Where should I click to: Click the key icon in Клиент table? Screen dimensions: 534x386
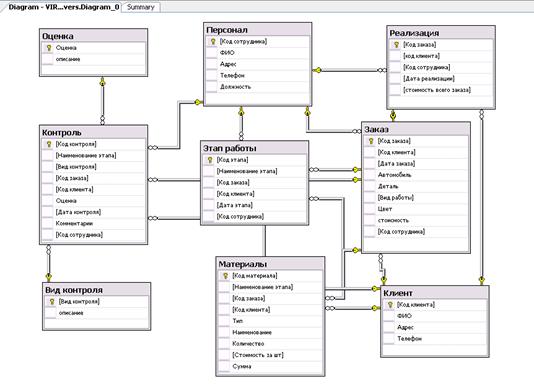[390, 305]
